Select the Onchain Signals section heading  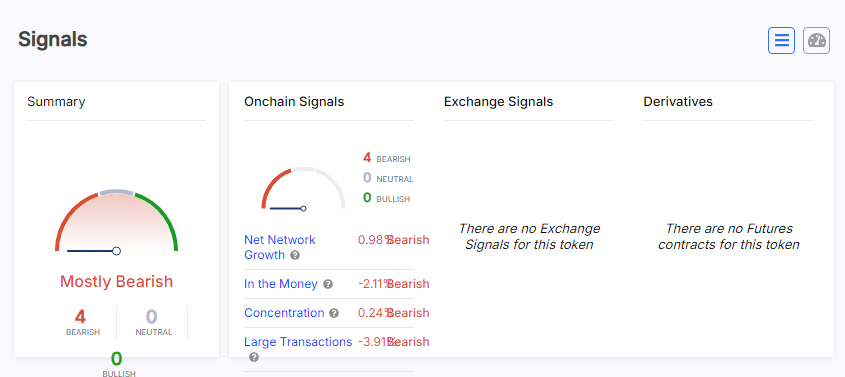pyautogui.click(x=294, y=102)
